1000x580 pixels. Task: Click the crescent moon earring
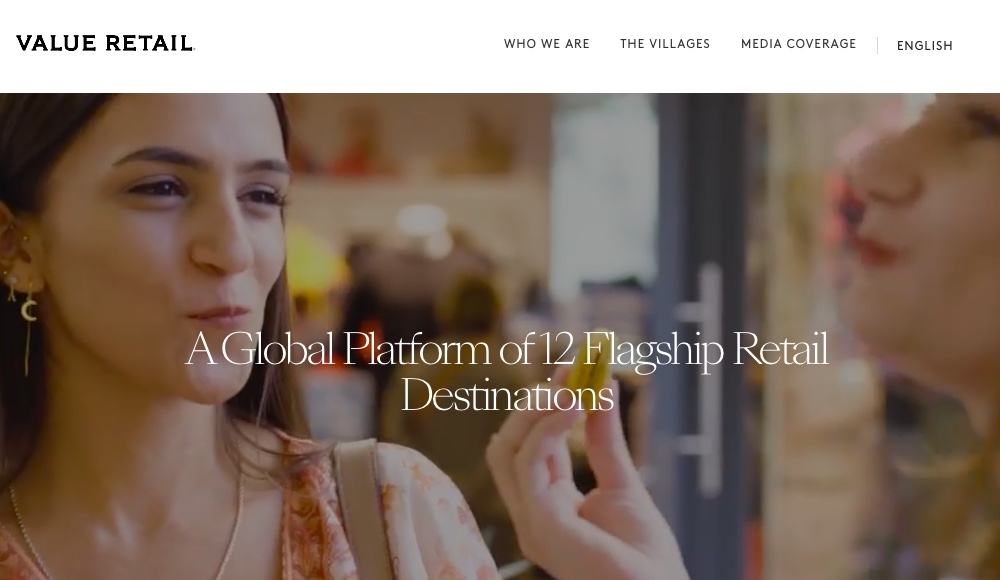coord(28,311)
